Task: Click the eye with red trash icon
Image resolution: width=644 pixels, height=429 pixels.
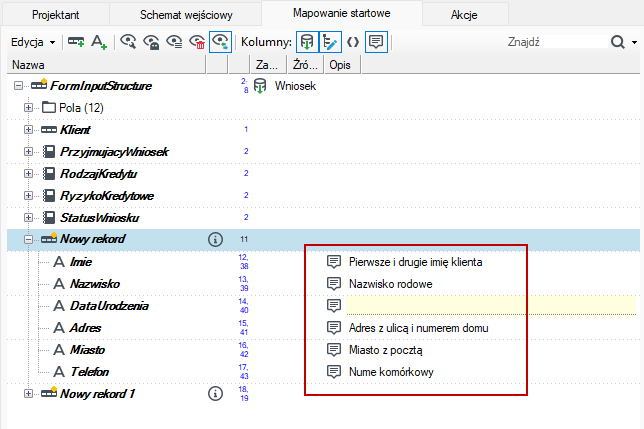Action: (197, 42)
